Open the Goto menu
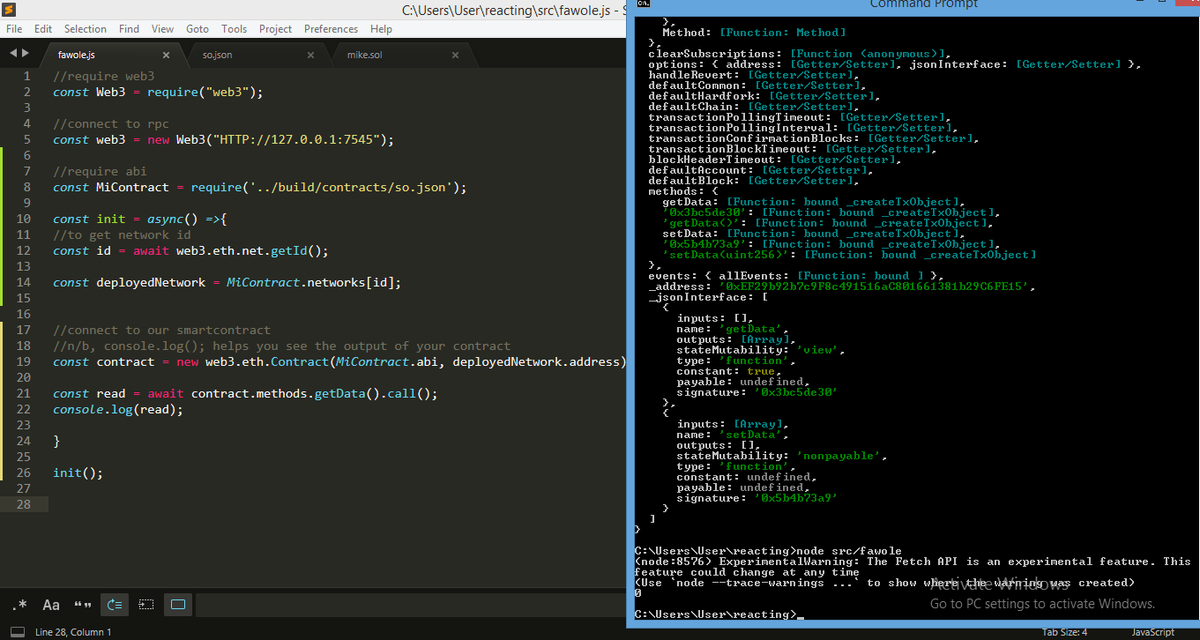The width and height of the screenshot is (1200, 640). tap(197, 29)
